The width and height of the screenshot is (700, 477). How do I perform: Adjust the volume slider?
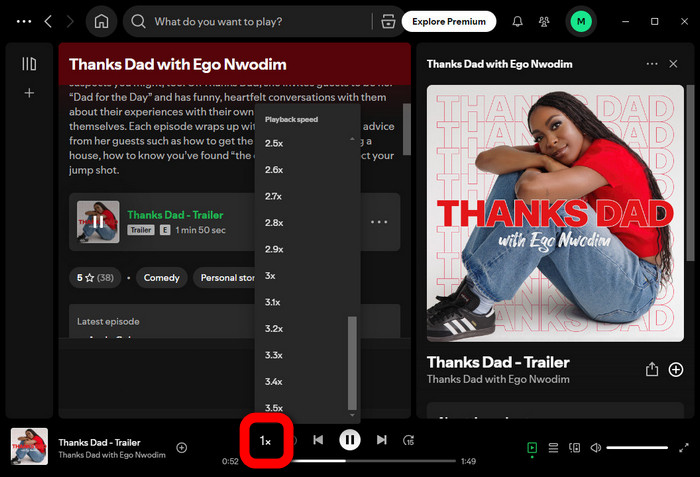(x=637, y=448)
